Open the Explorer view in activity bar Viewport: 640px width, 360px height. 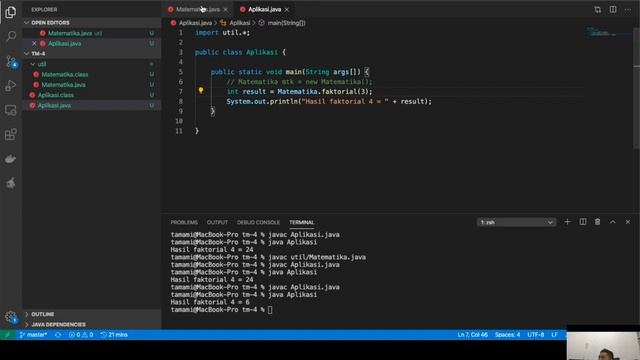[11, 12]
